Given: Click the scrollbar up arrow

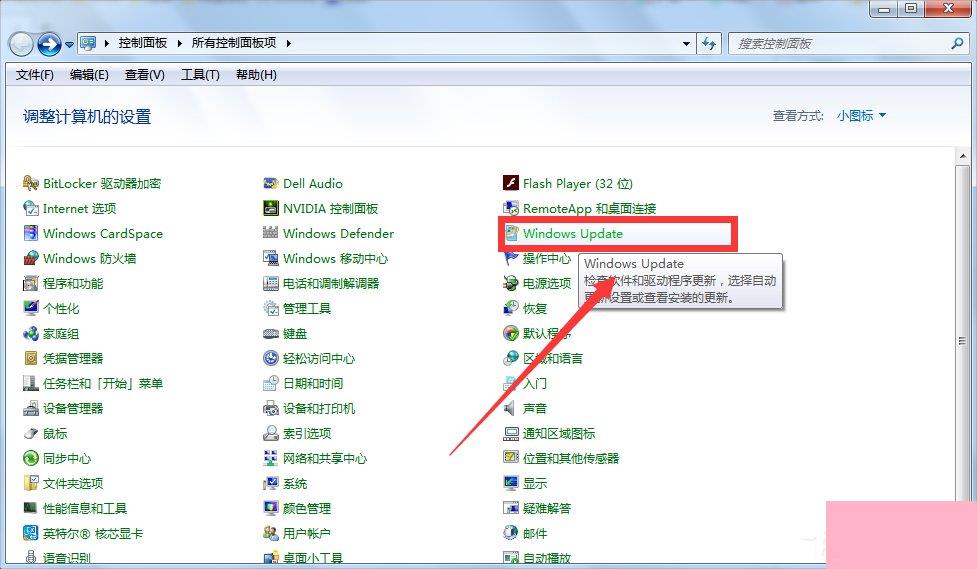Looking at the screenshot, I should 962,156.
